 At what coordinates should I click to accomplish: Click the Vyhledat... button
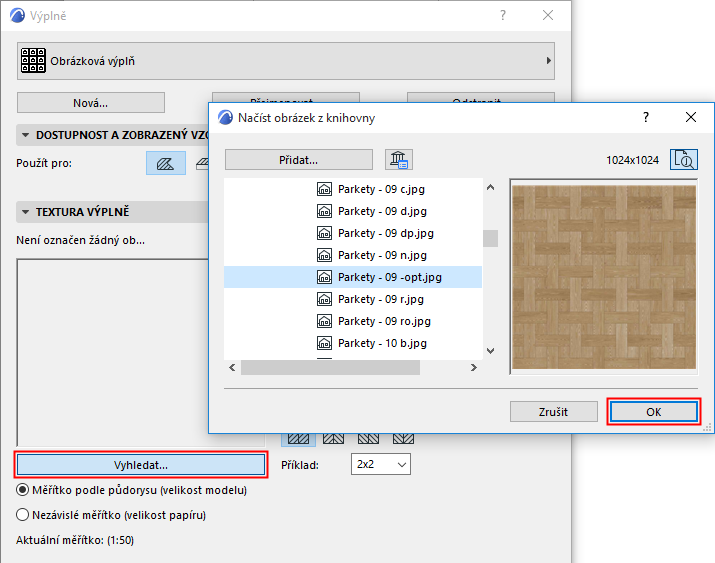(x=141, y=465)
